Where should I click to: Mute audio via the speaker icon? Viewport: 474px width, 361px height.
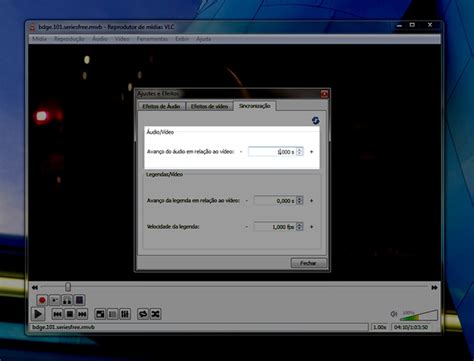click(394, 314)
